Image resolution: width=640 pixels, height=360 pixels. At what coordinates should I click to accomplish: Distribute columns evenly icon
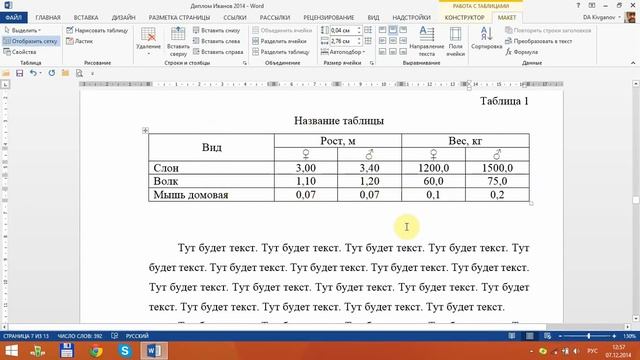pos(368,41)
